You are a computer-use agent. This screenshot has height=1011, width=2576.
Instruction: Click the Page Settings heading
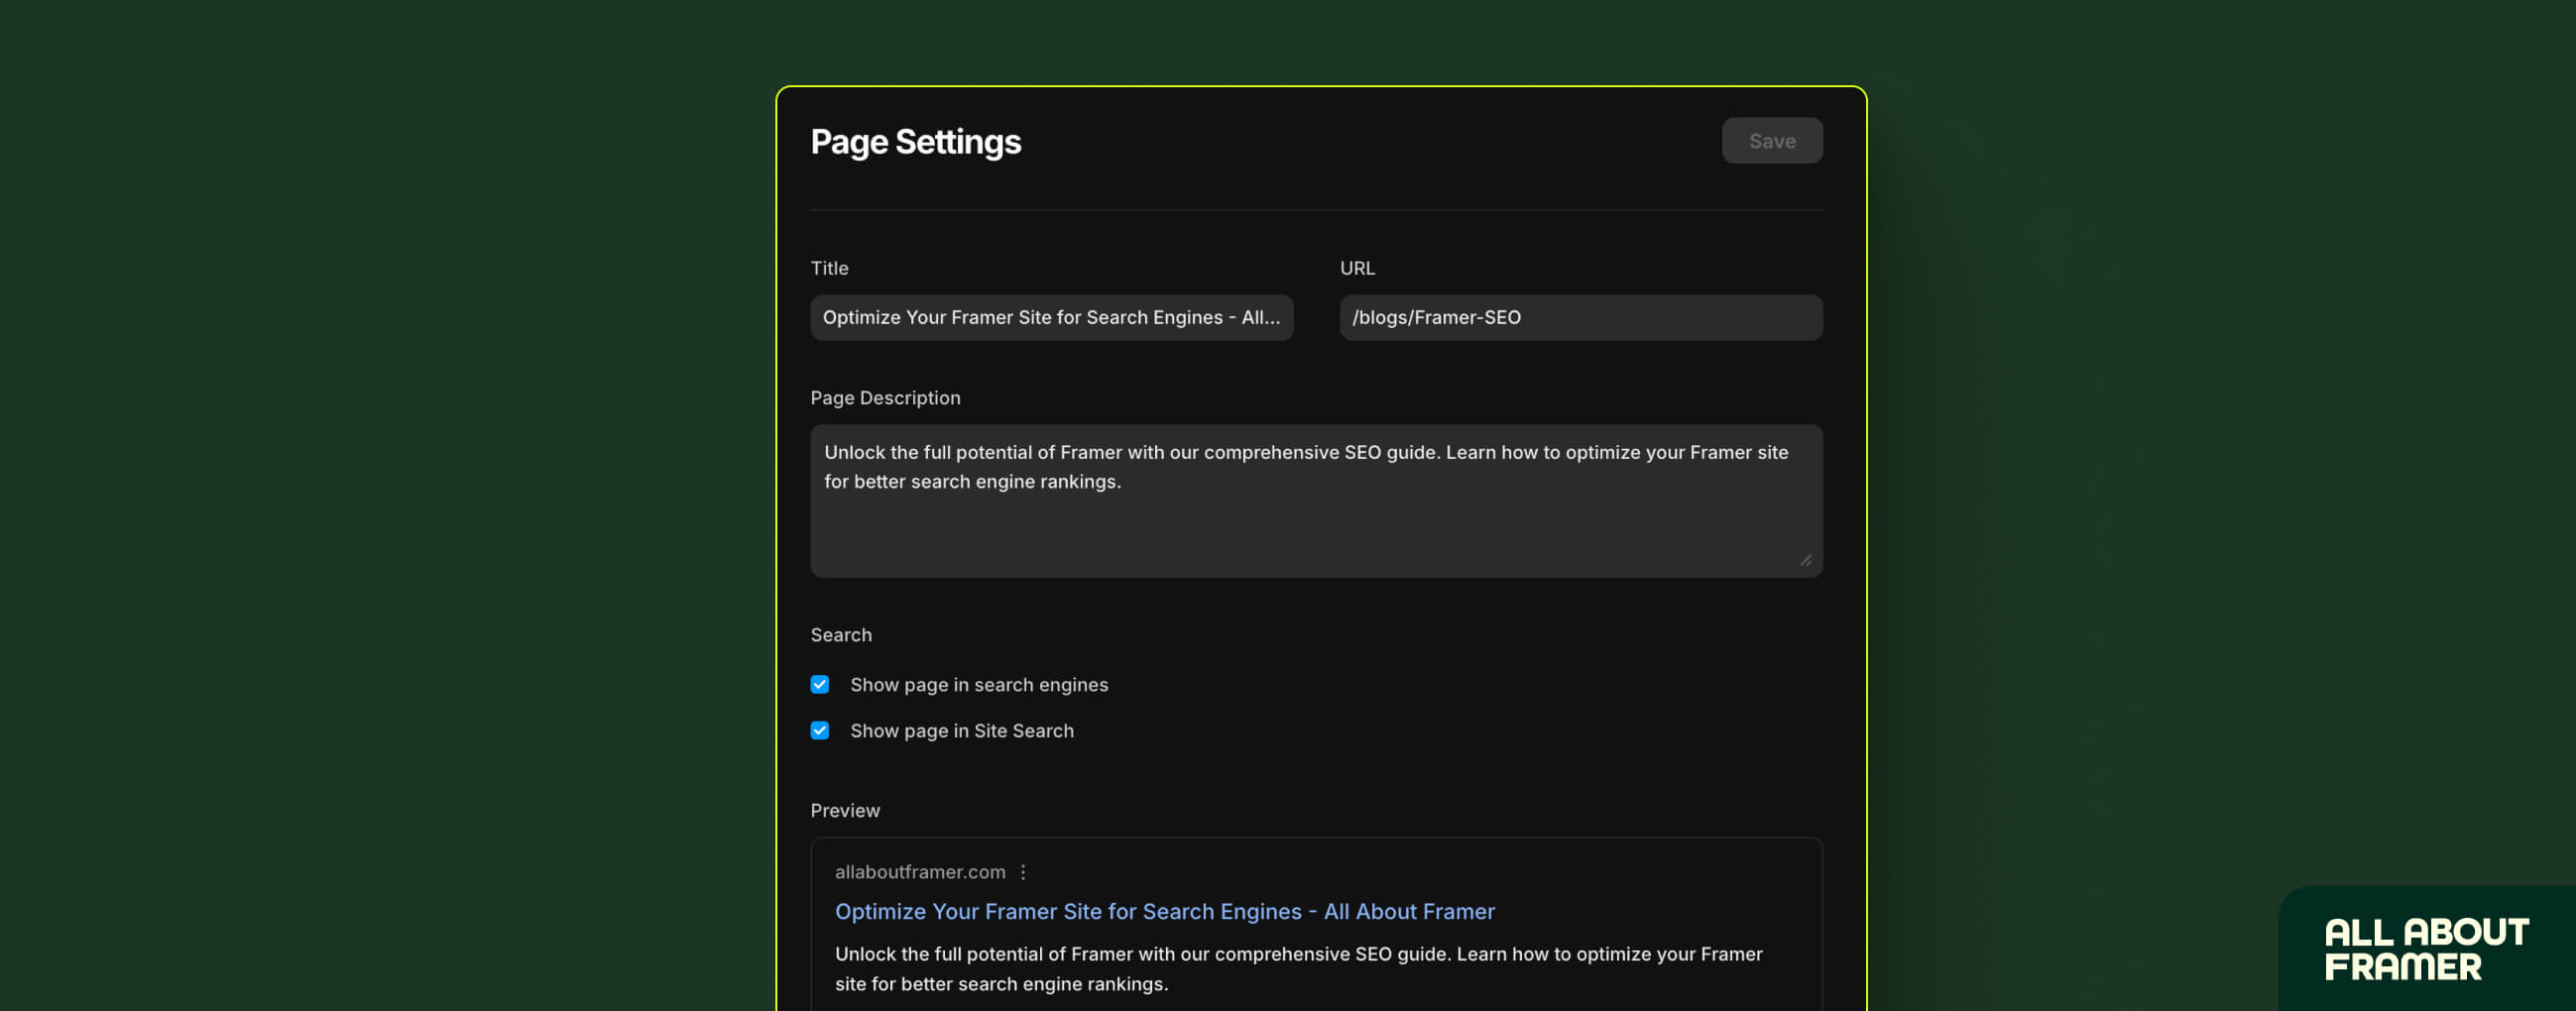[915, 142]
